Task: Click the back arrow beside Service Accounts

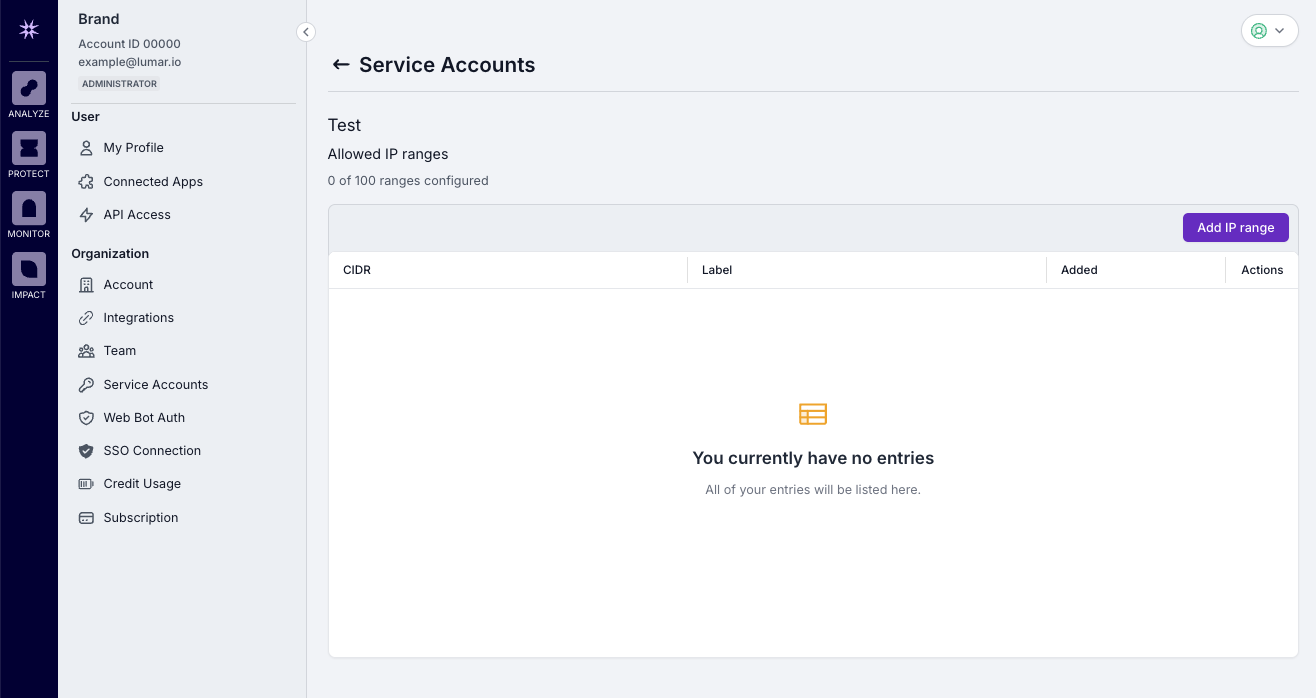Action: 340,65
